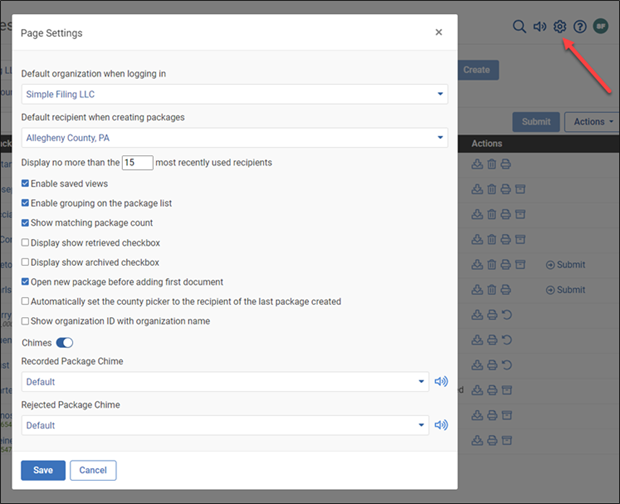Viewport: 620px width, 504px height.
Task: Click the blue Submit button above the list
Action: [536, 122]
